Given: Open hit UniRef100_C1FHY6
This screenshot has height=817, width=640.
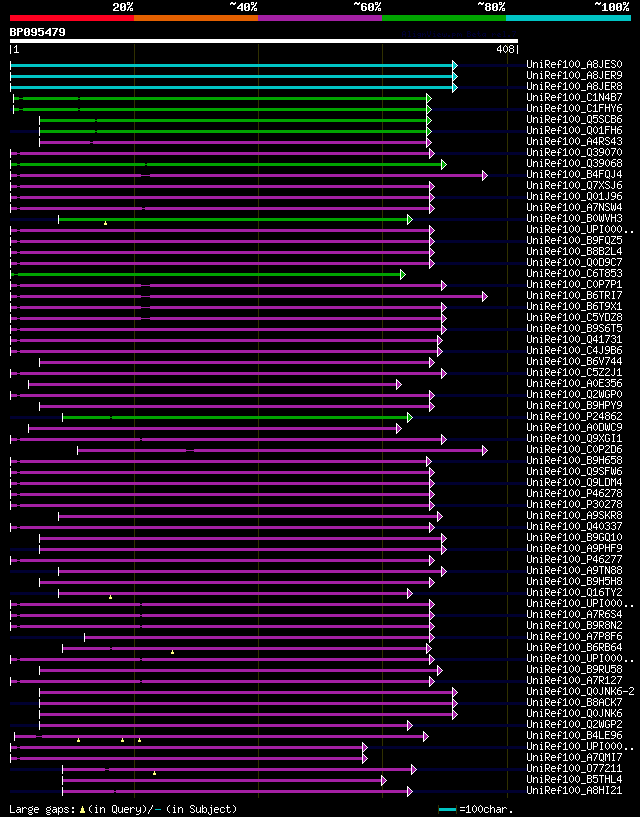Looking at the screenshot, I should 574,108.
